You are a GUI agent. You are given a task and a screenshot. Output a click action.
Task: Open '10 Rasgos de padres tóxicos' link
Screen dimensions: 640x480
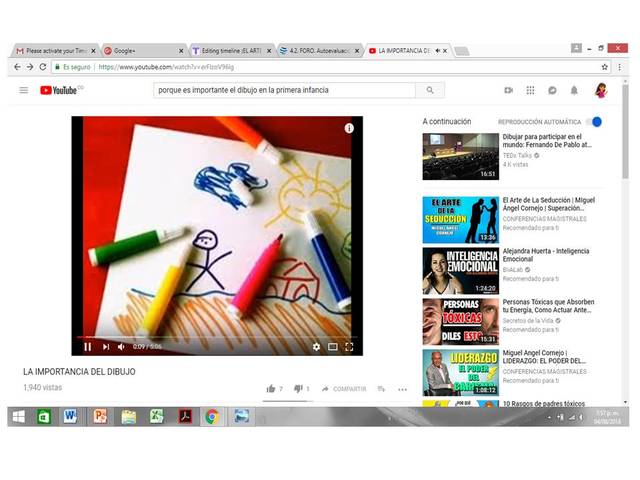tap(544, 404)
